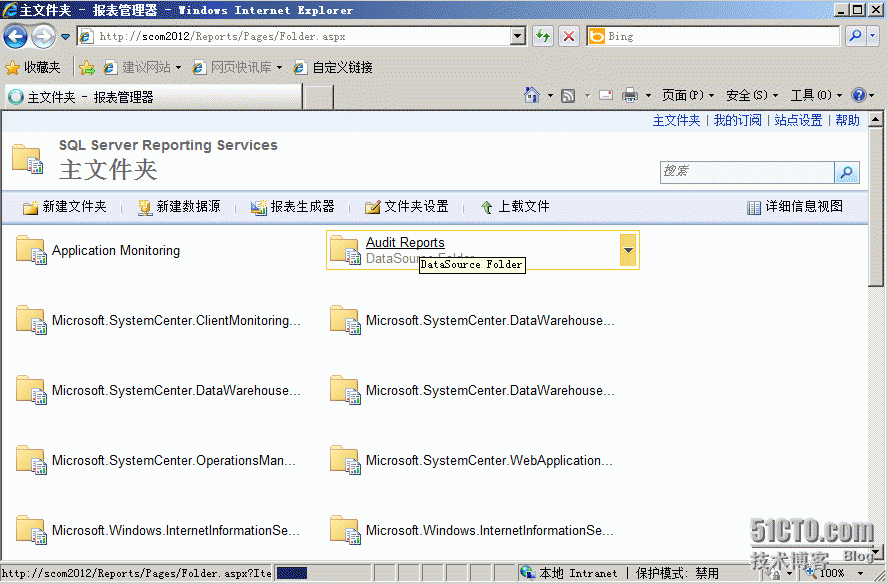This screenshot has height=584, width=888.
Task: Click the Microsoft.SystemCenter.WebApplication folder icon
Action: click(x=345, y=460)
